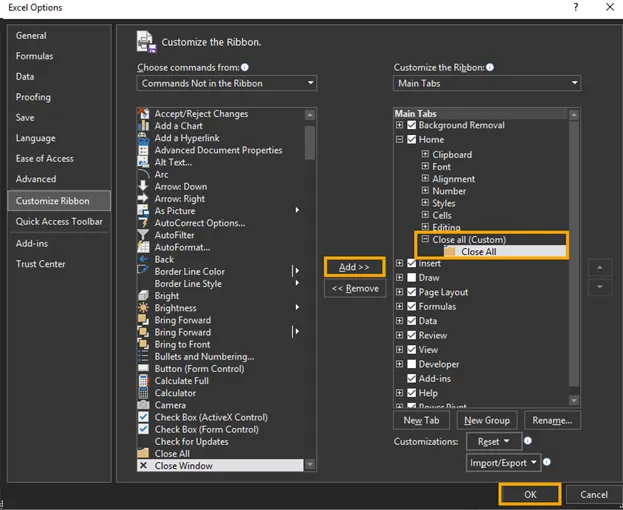623x510 pixels.
Task: Click the Move Down arrow button
Action: coord(600,287)
